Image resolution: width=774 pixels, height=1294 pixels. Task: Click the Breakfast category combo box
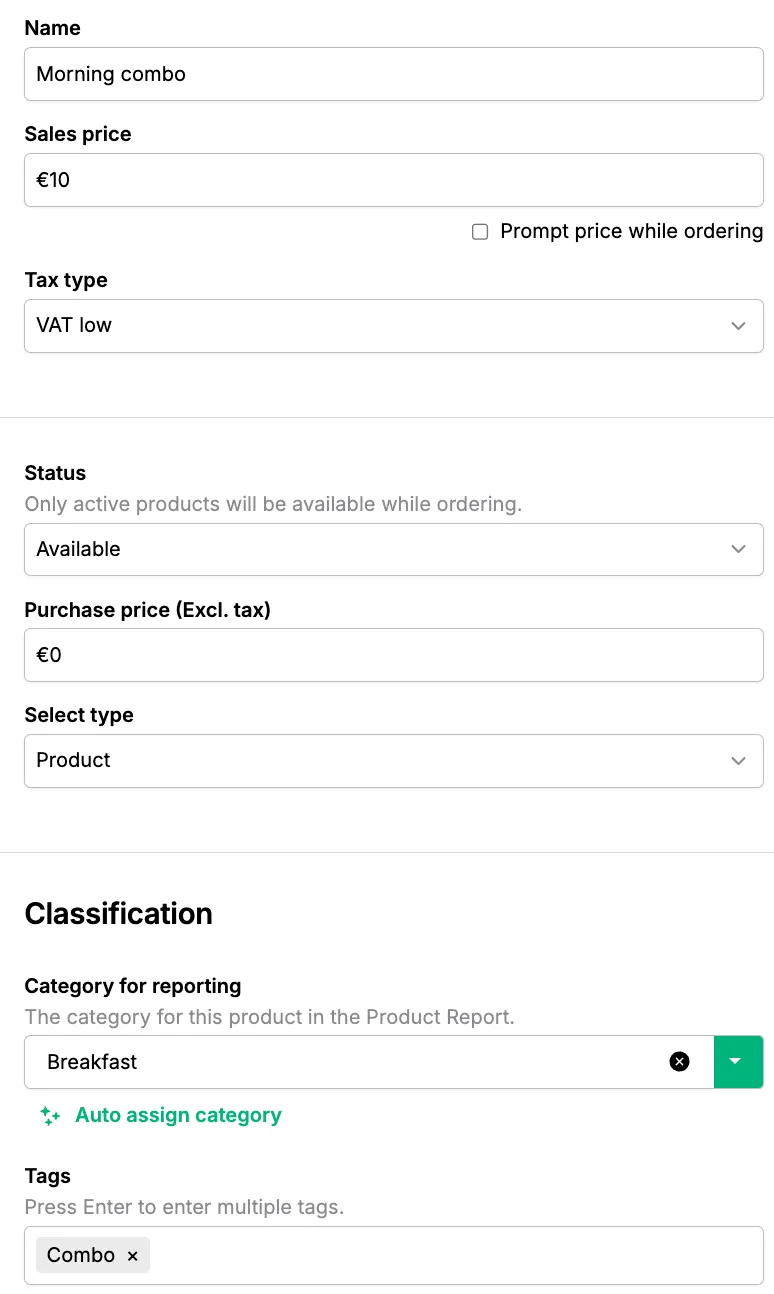pos(340,1062)
